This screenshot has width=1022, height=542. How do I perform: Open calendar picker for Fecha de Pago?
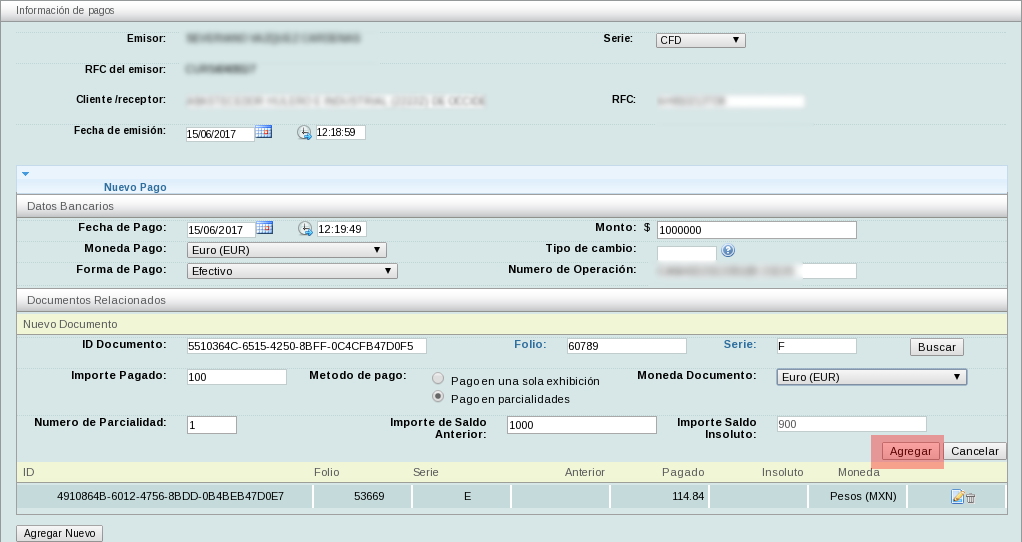click(x=265, y=228)
